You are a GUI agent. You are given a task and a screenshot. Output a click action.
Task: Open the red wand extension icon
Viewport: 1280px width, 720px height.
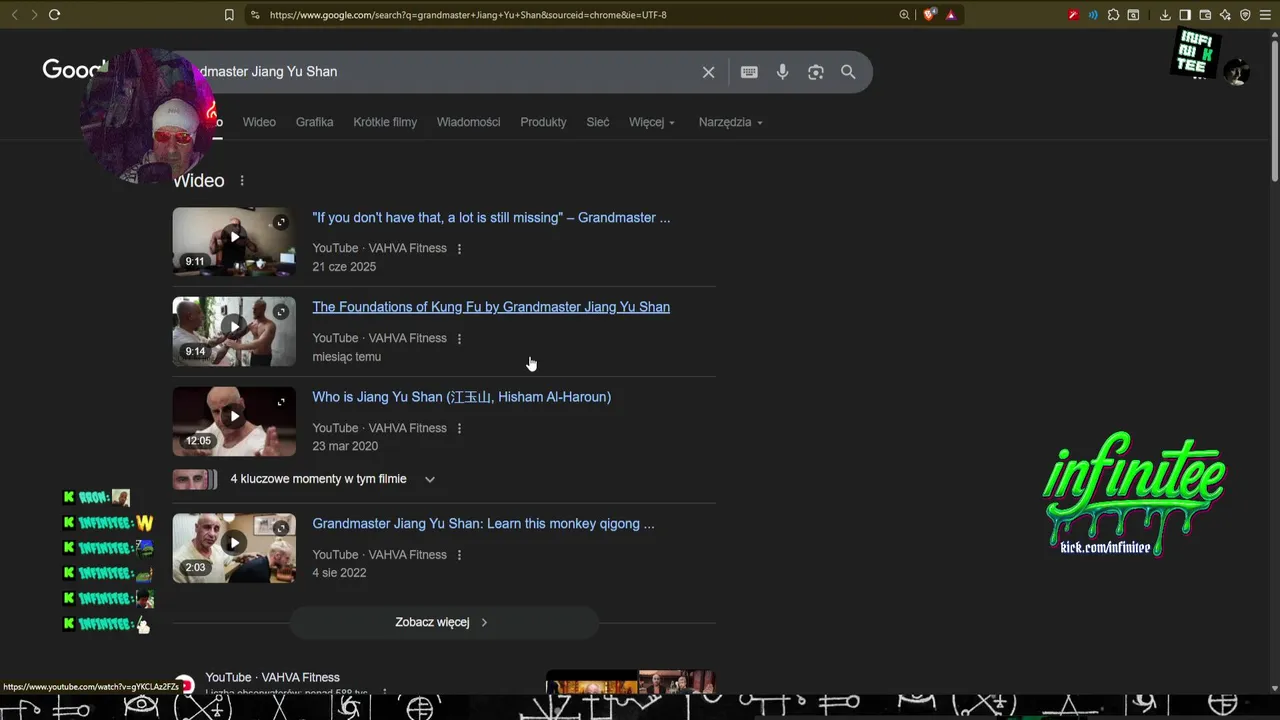(x=1073, y=15)
